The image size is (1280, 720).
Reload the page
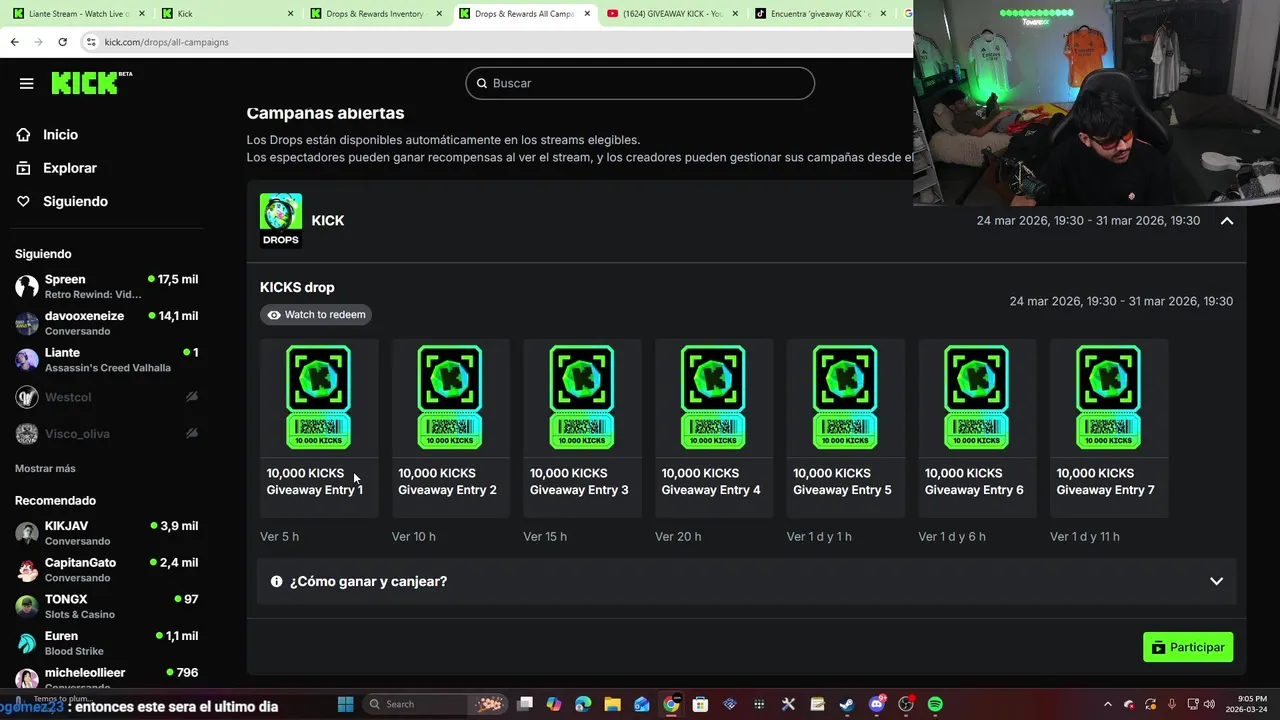tap(62, 42)
